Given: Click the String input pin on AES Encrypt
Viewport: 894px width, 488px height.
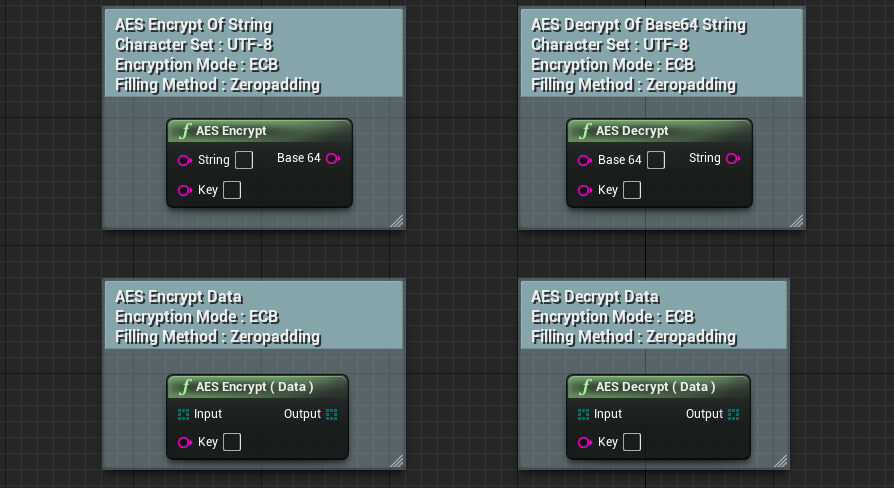Looking at the screenshot, I should click(x=185, y=160).
